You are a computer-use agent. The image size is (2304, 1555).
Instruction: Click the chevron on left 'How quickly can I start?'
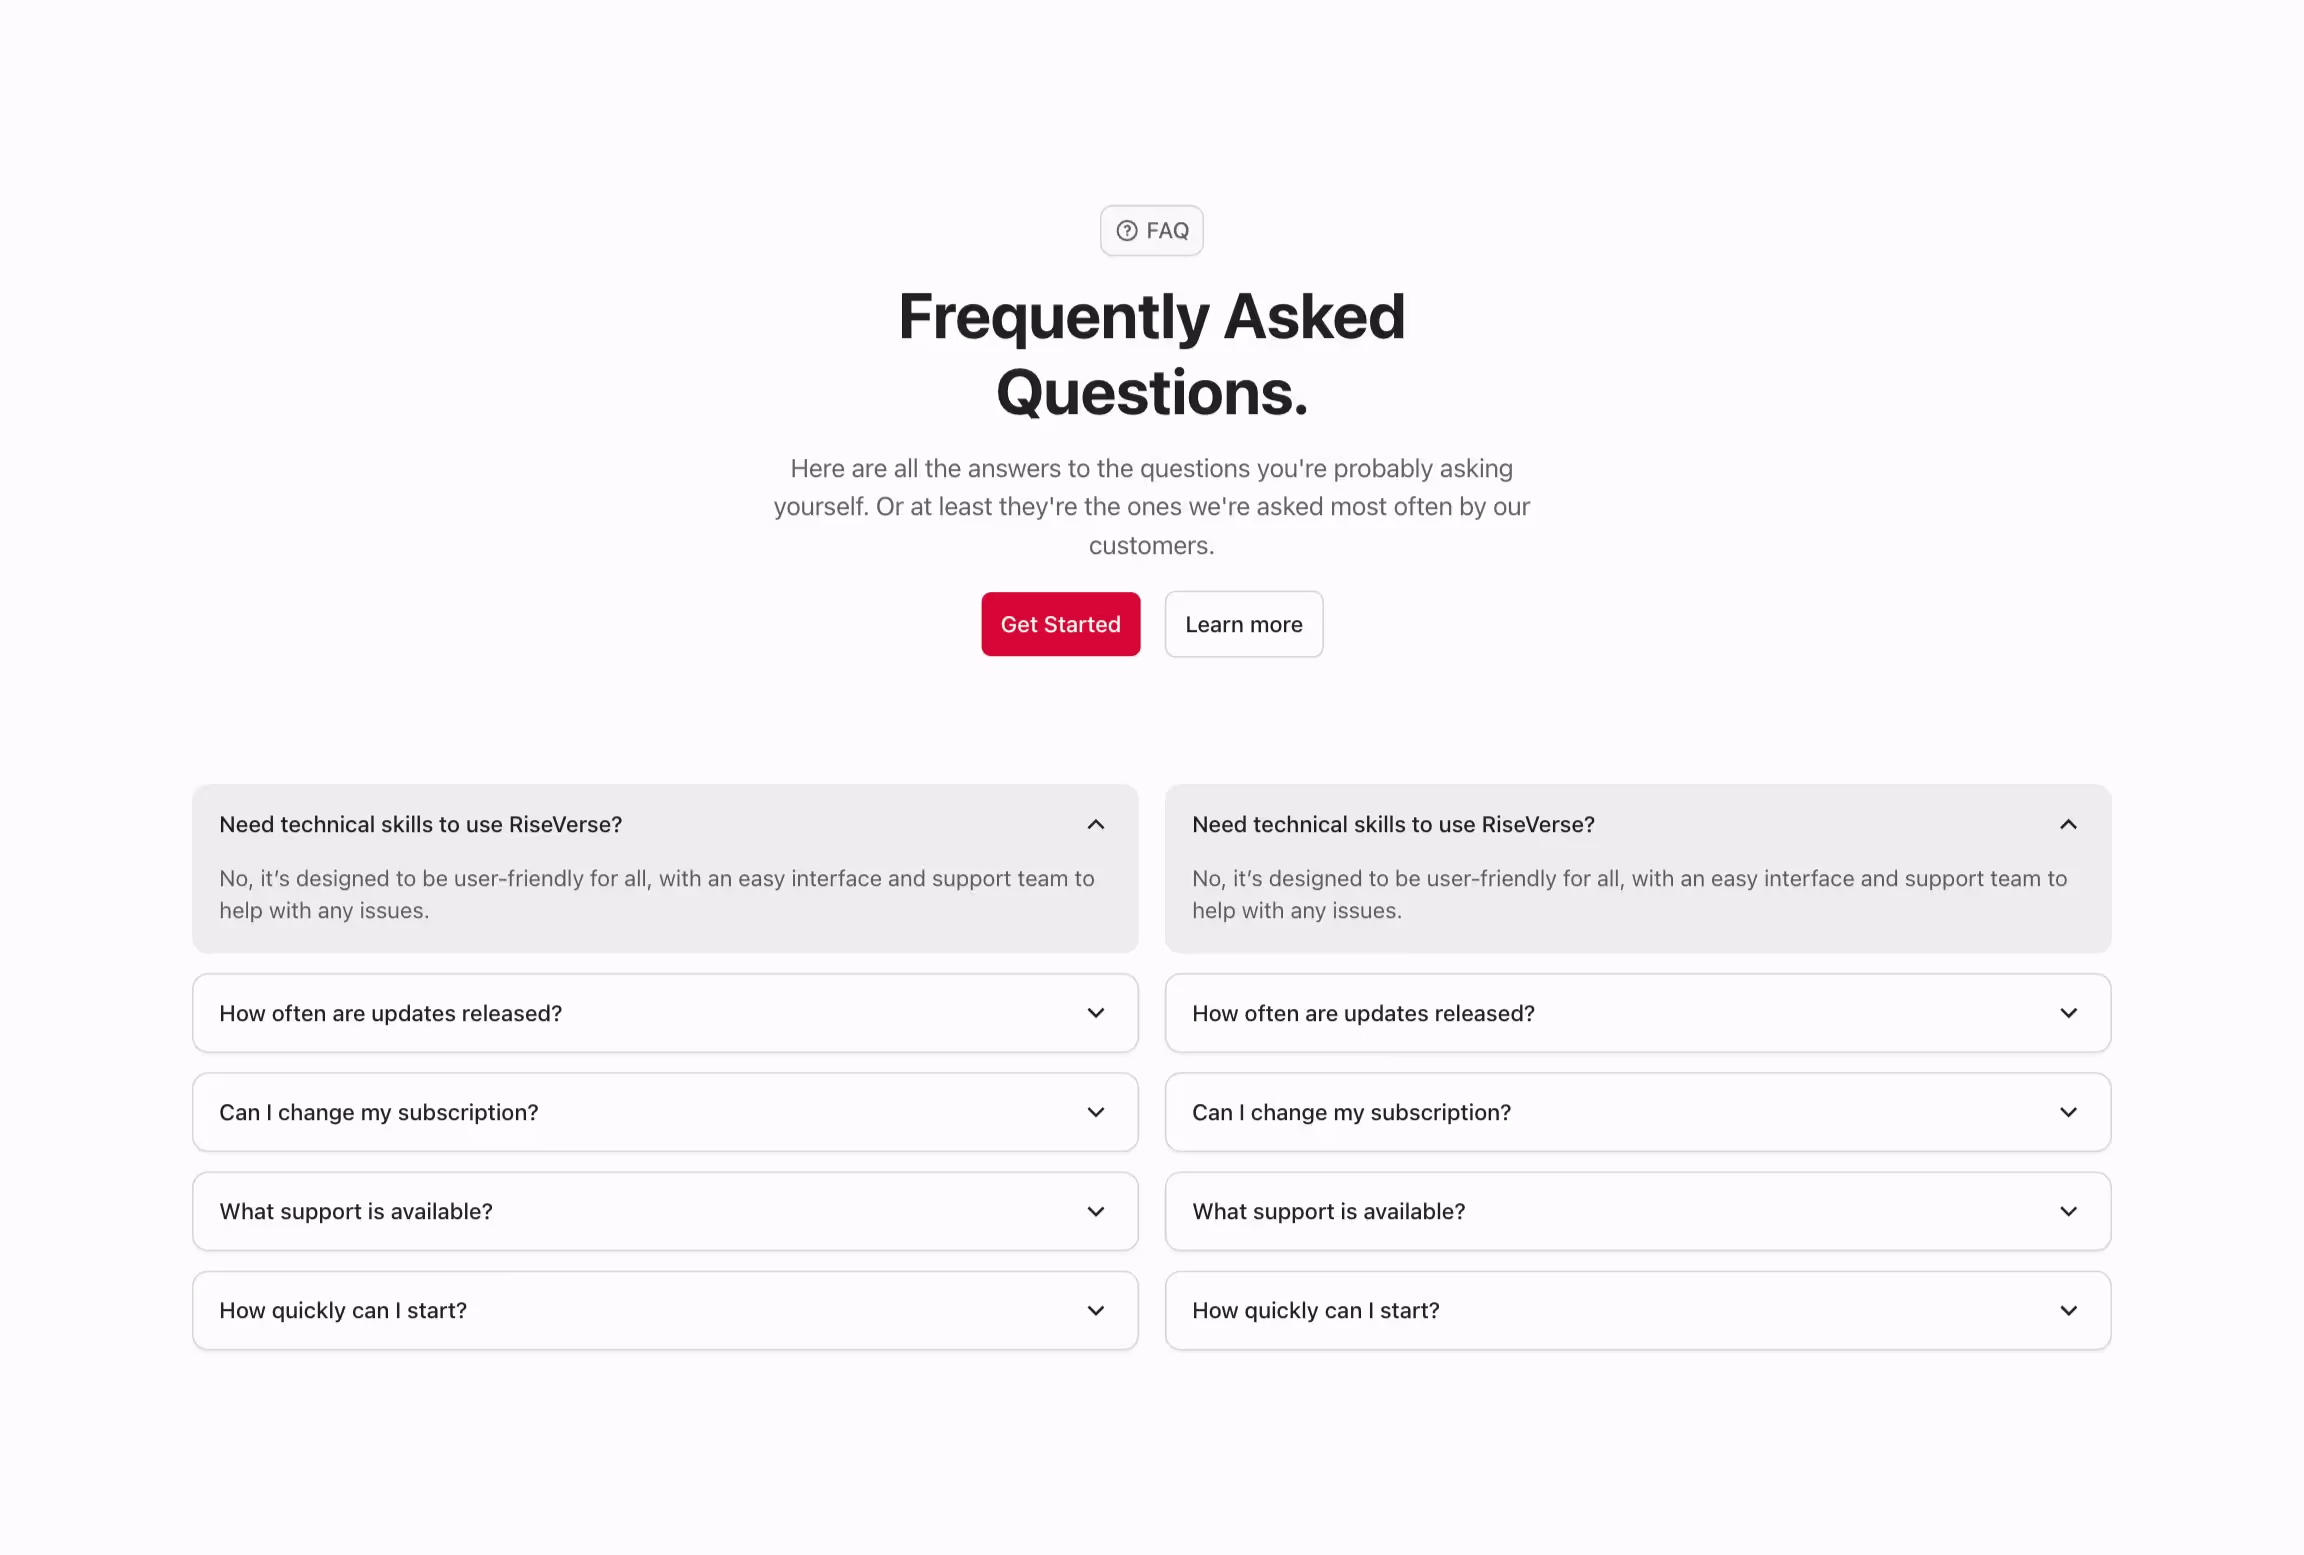click(x=1096, y=1310)
